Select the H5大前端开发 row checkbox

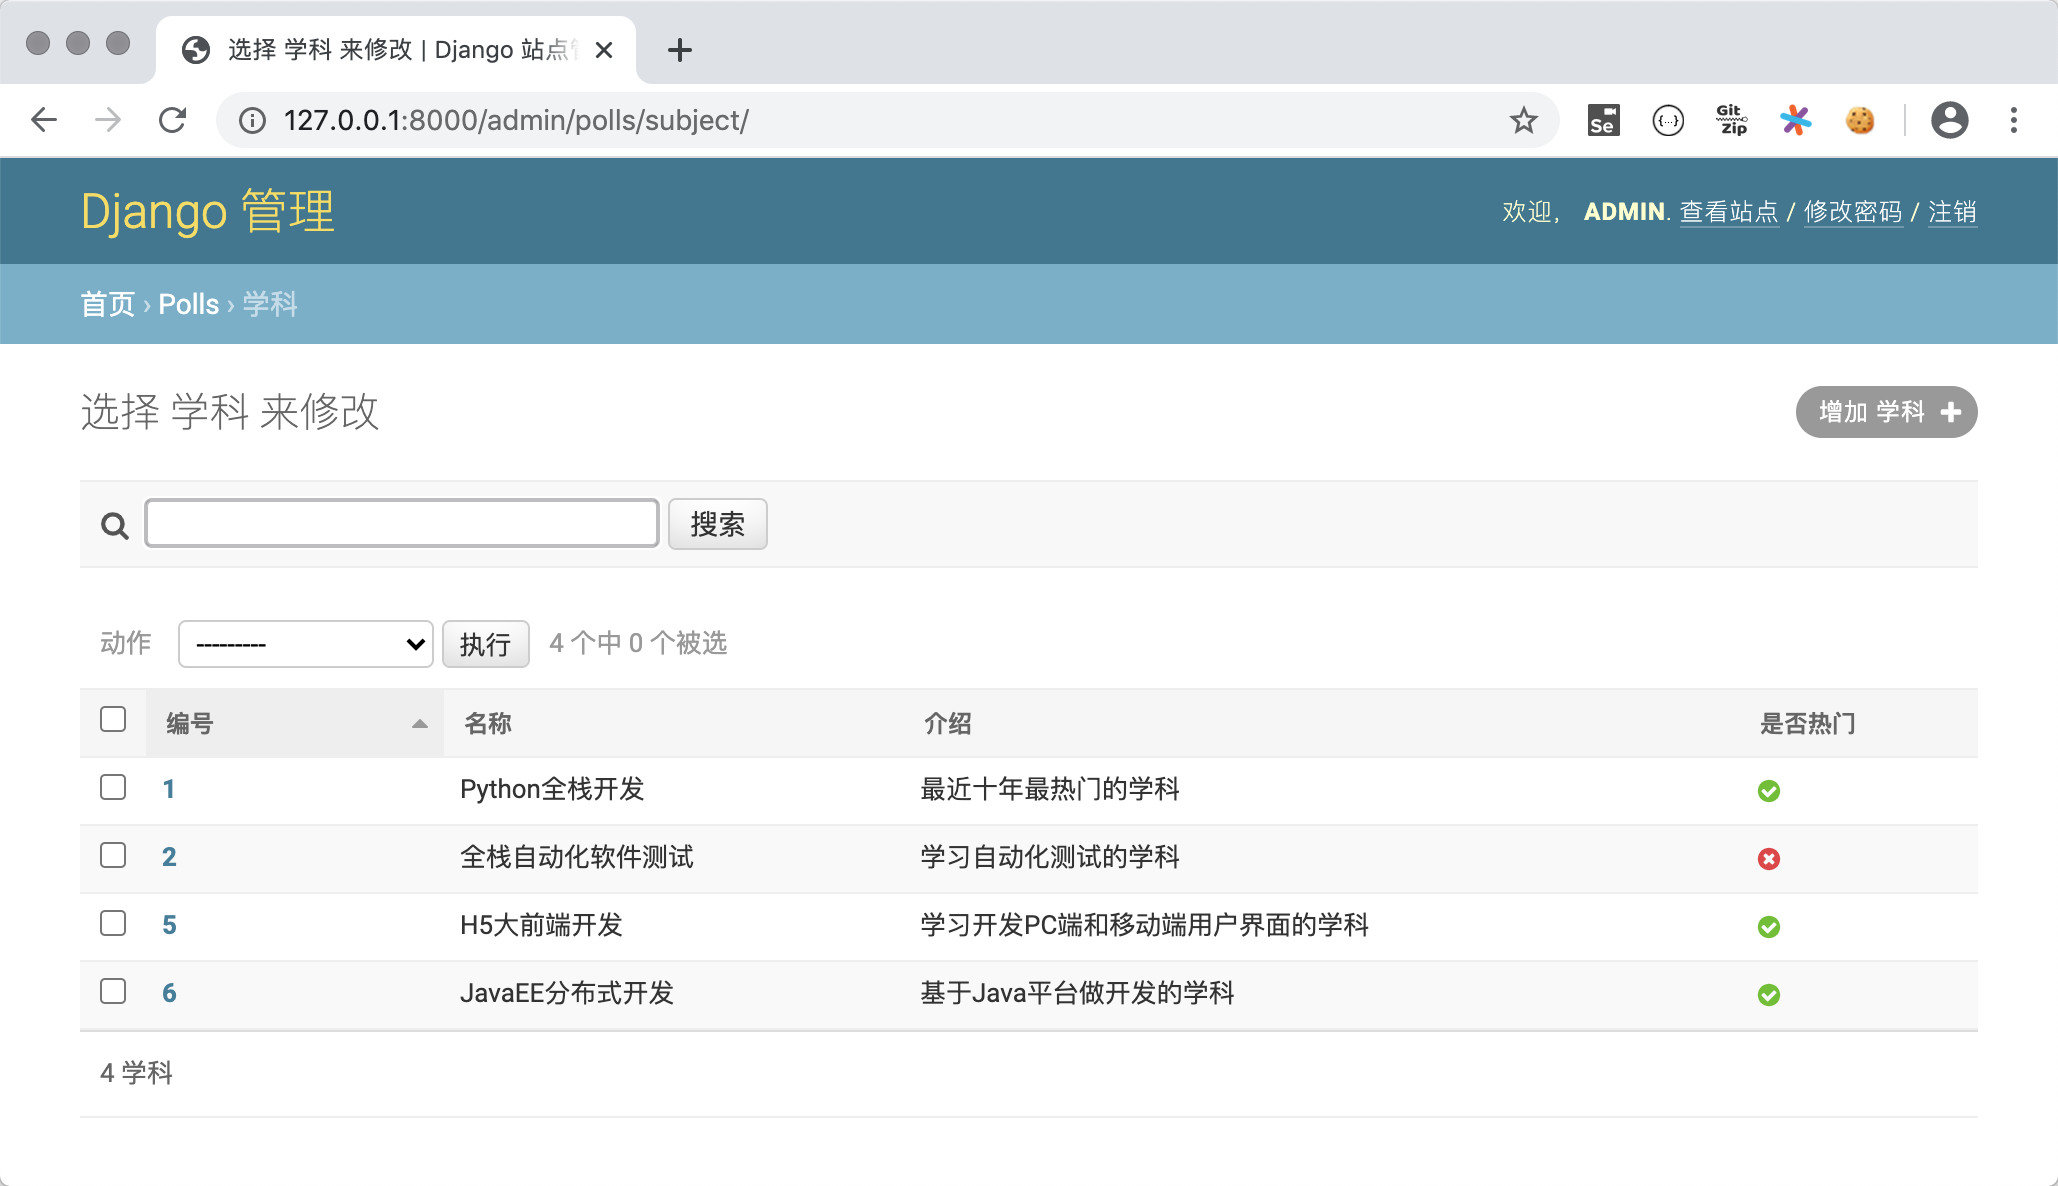113,924
